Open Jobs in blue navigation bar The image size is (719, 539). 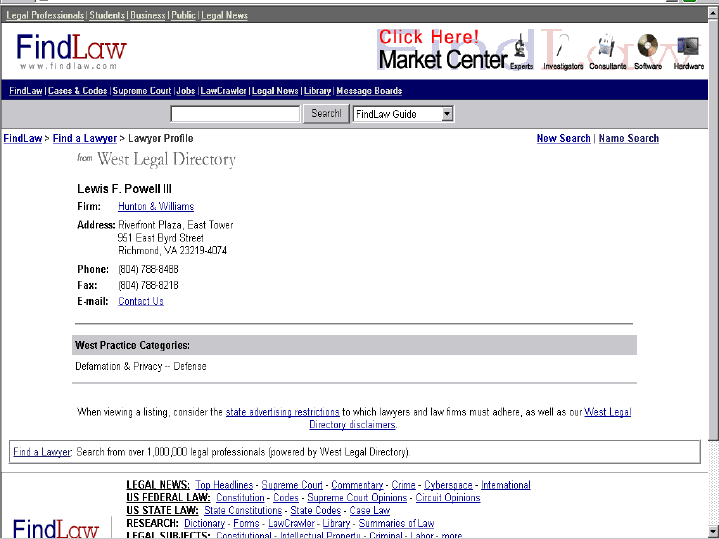pos(186,91)
